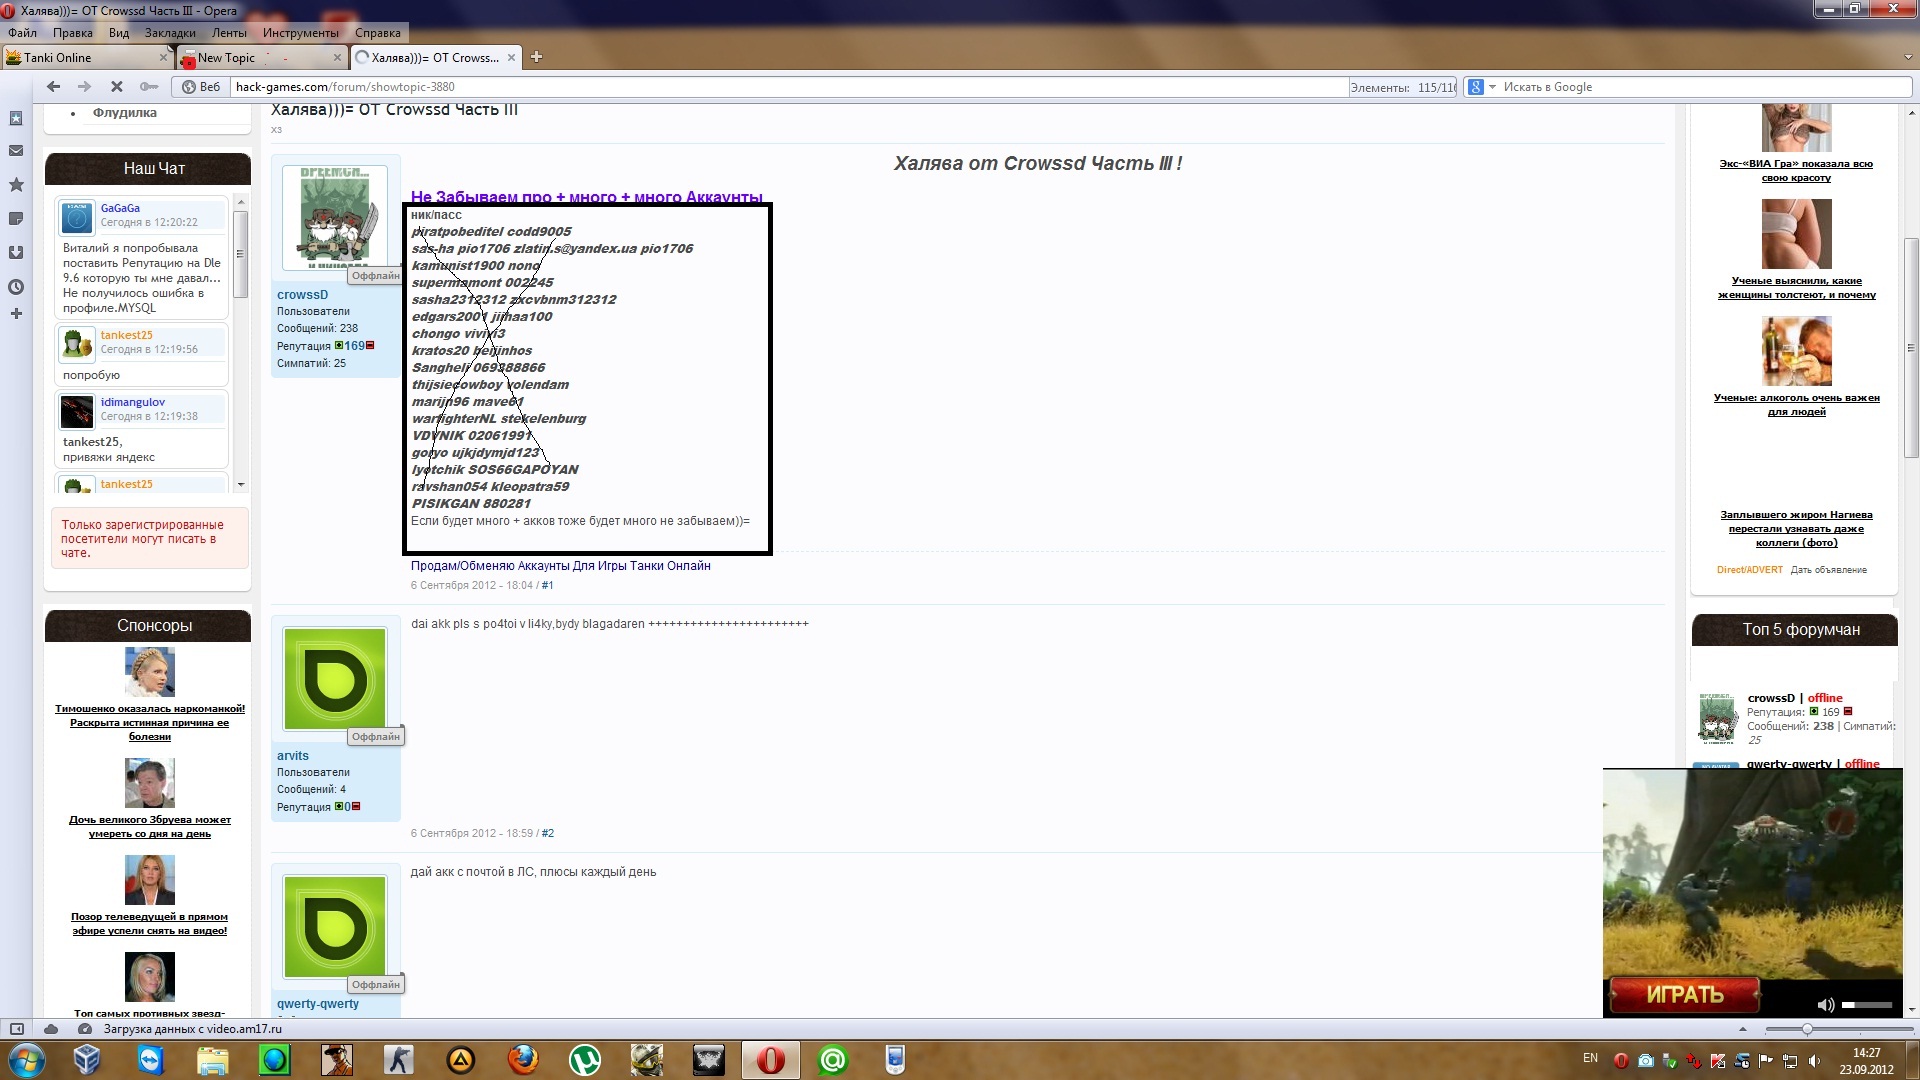Open crowssD's avatar image
The width and height of the screenshot is (1920, 1080).
[334, 218]
